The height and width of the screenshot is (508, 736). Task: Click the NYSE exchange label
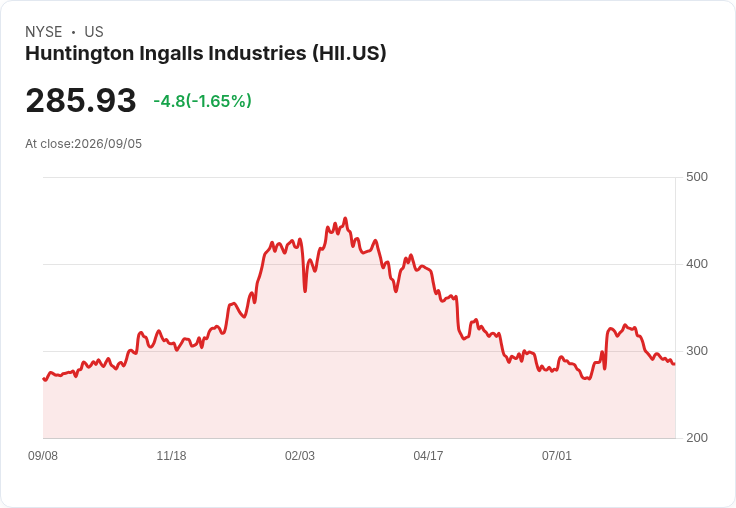pos(44,32)
